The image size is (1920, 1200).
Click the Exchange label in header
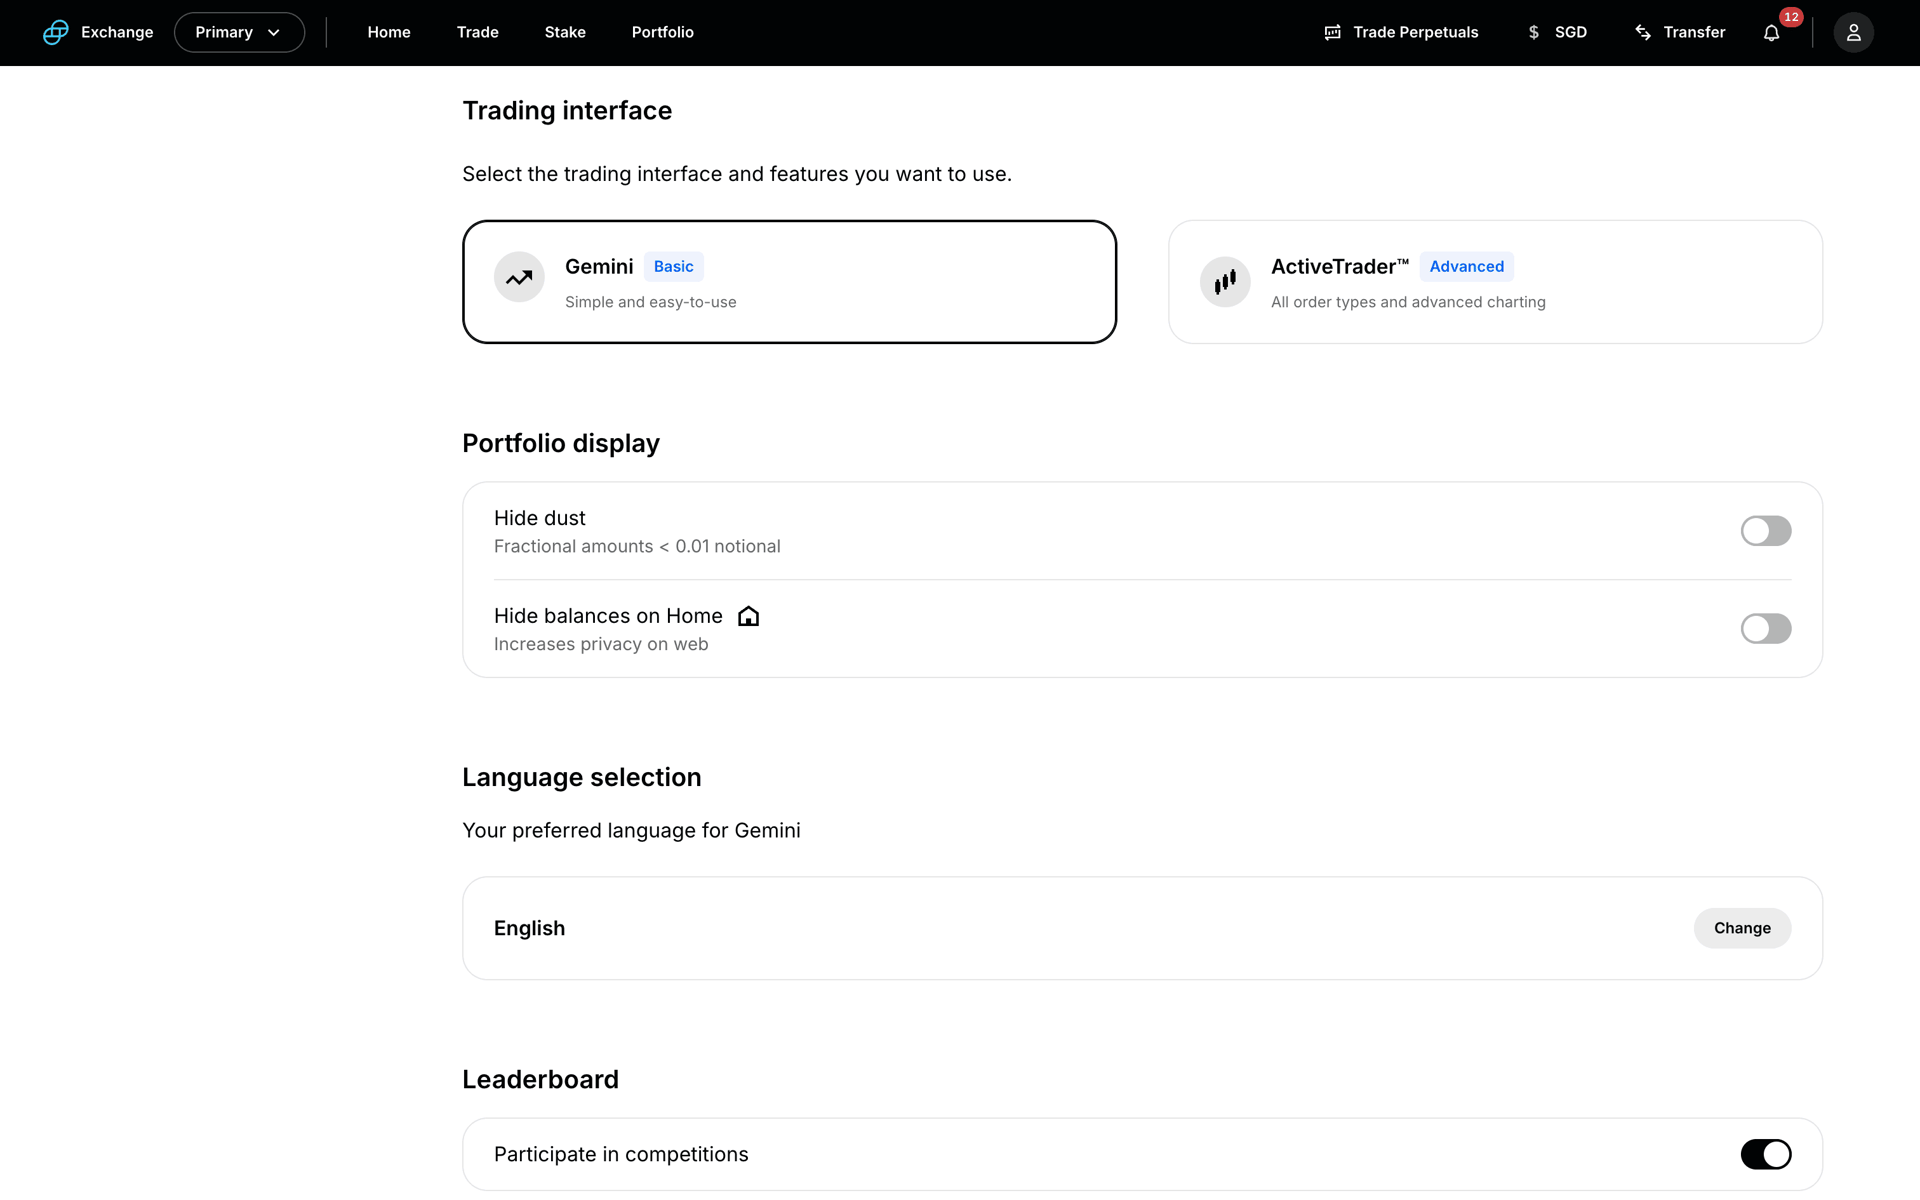pos(117,32)
